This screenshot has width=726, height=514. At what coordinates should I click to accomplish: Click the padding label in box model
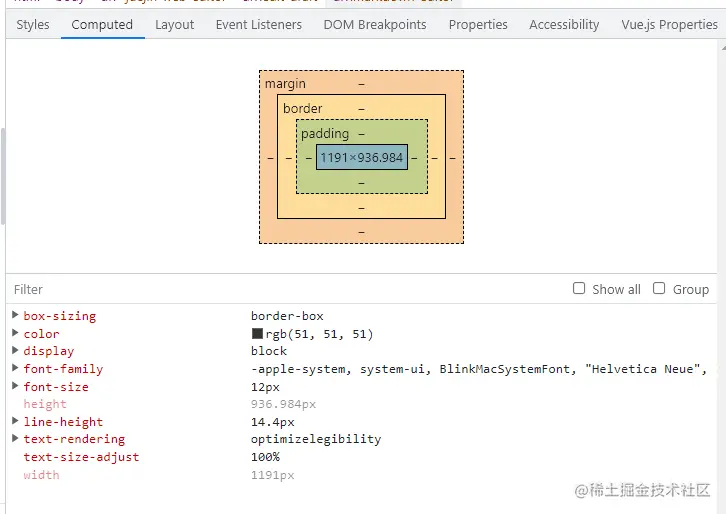[x=325, y=133]
